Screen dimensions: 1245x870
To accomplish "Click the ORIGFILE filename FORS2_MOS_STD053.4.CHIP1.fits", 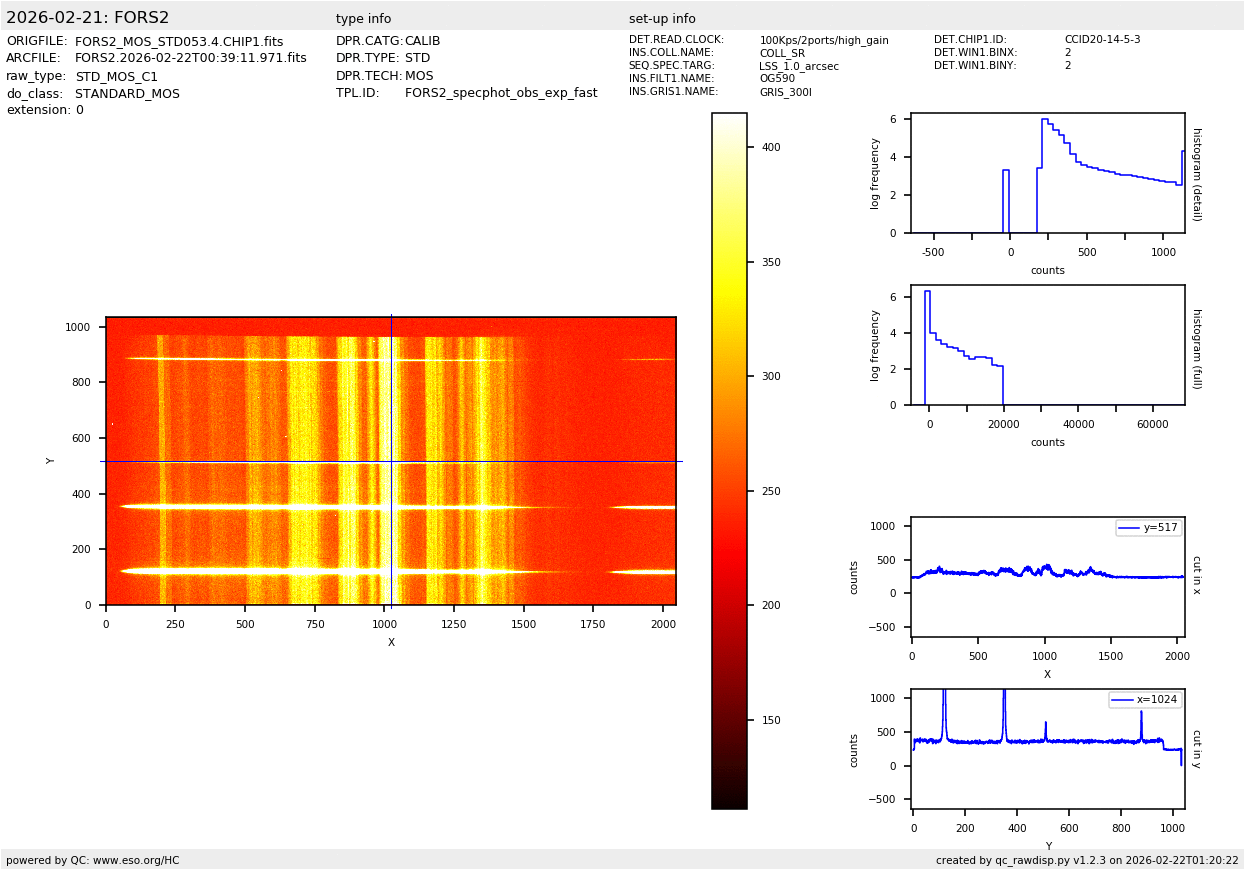I will (x=179, y=42).
